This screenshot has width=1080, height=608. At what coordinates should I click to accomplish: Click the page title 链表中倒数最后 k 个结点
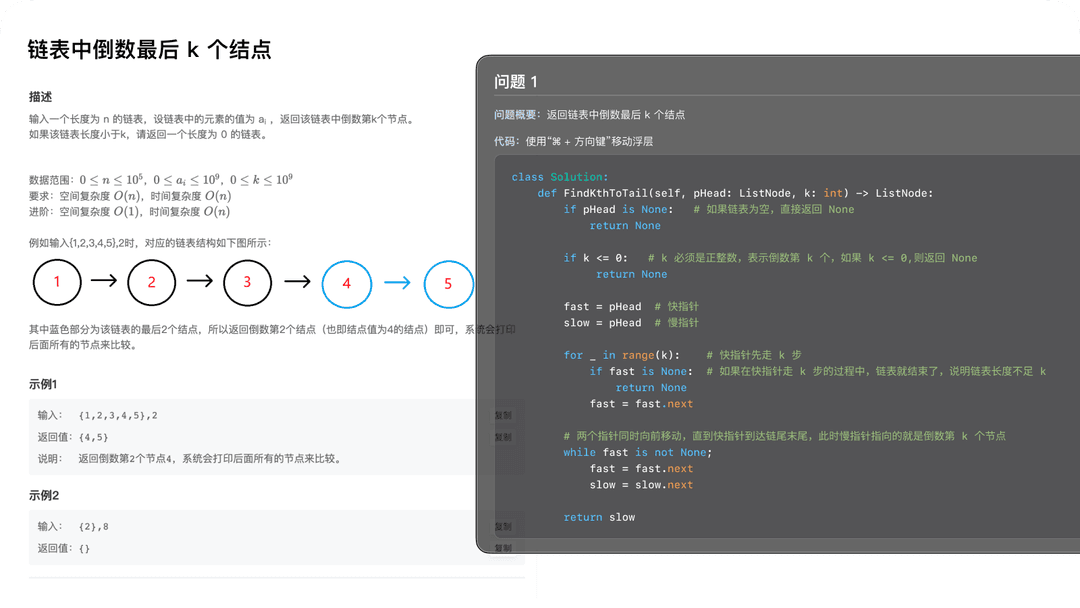pyautogui.click(x=149, y=50)
